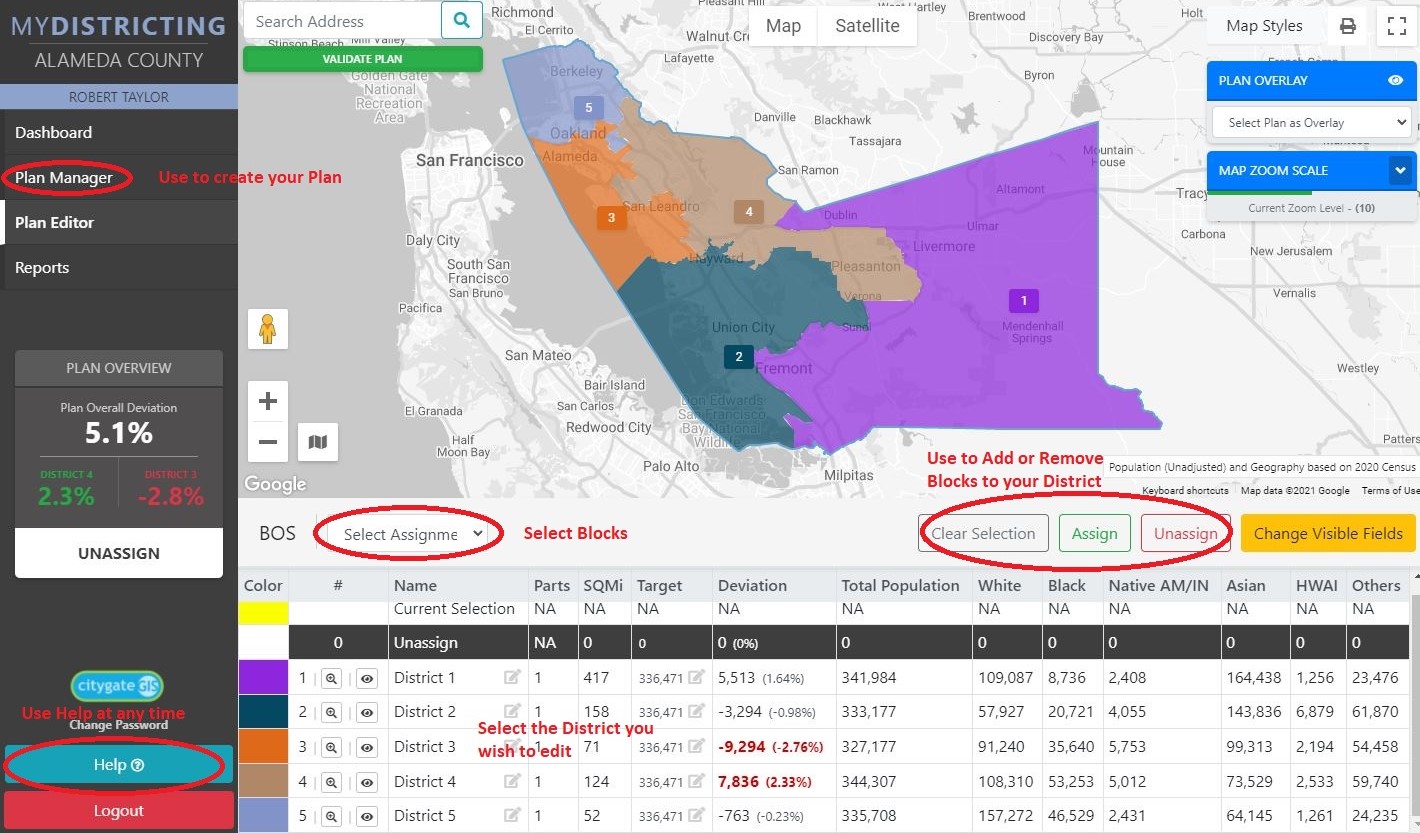
Task: Open Plan Manager in the sidebar
Action: [x=66, y=177]
